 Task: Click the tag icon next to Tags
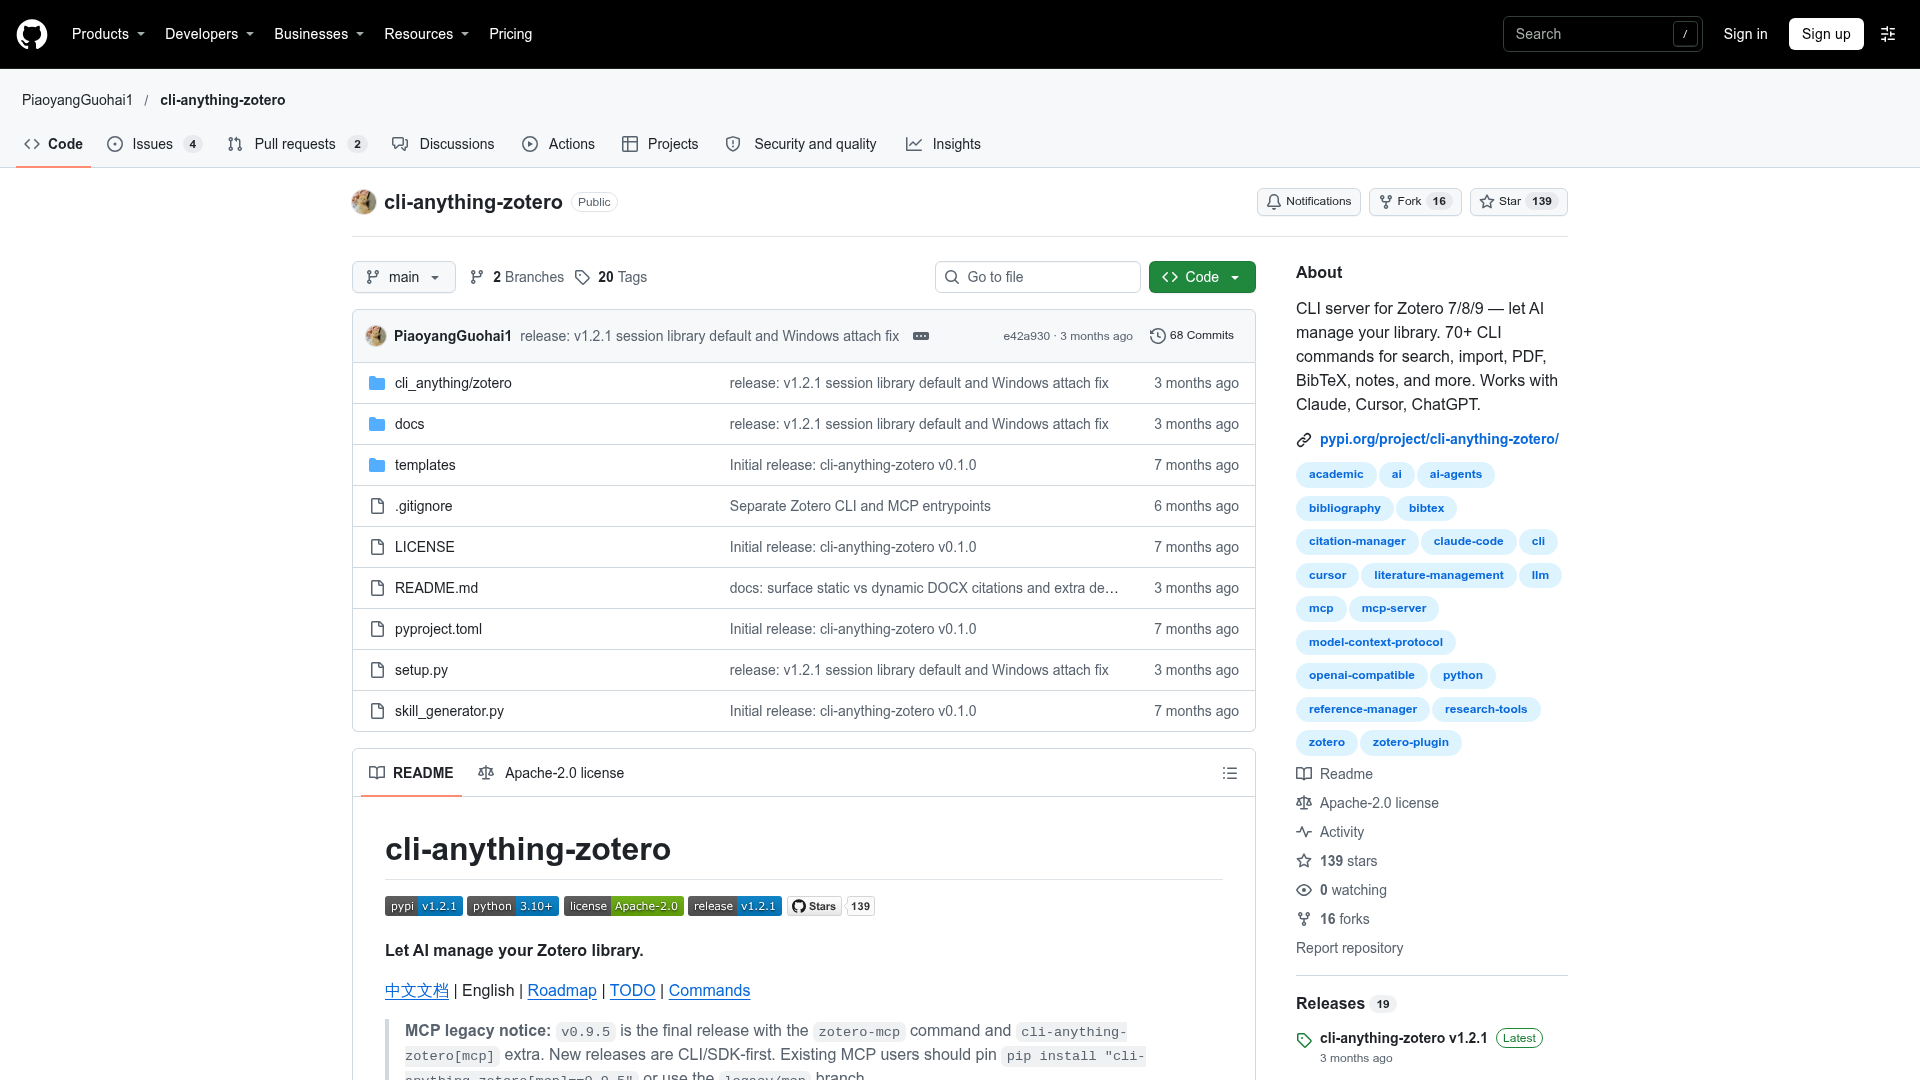pyautogui.click(x=583, y=277)
